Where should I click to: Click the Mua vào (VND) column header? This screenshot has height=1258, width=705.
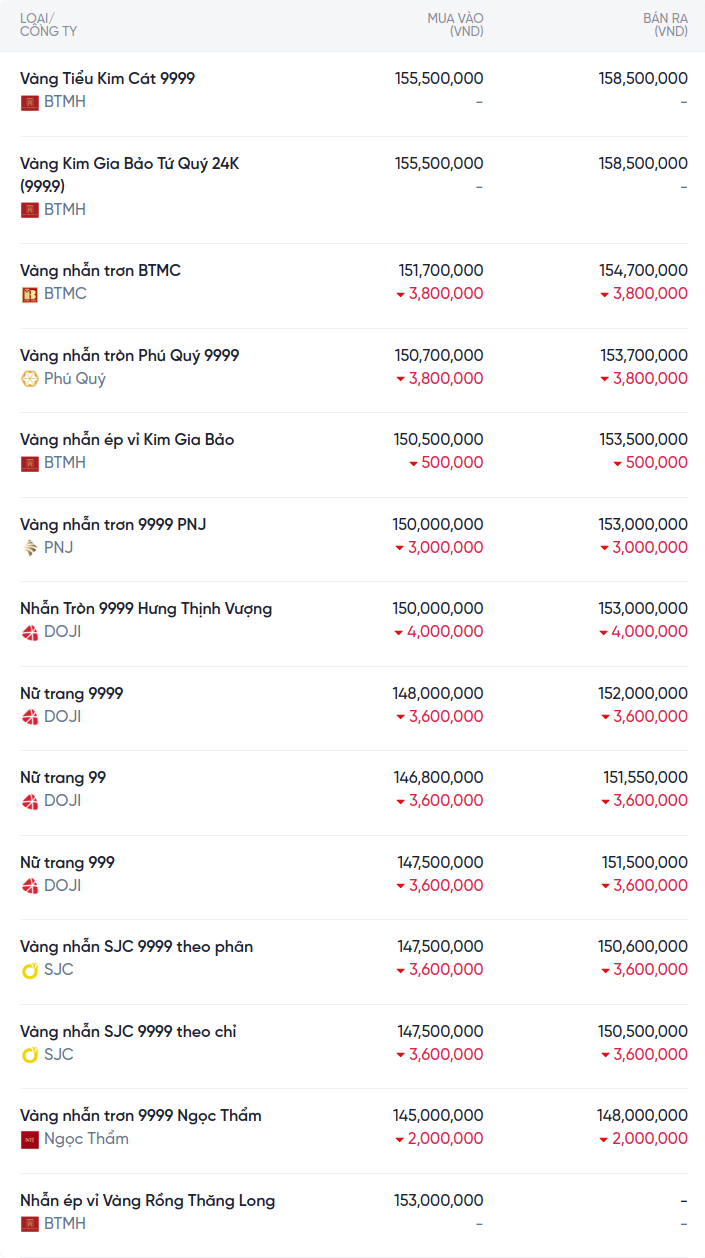point(455,25)
